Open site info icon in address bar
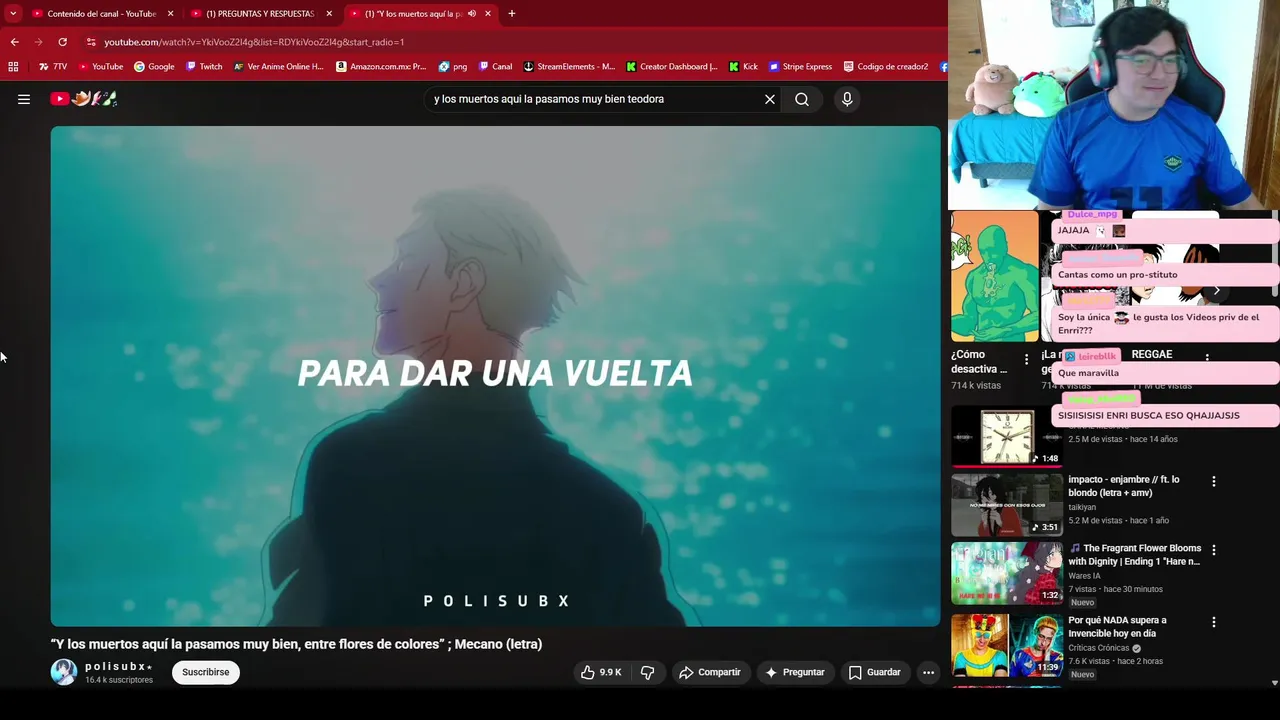This screenshot has height=720, width=1280. pyautogui.click(x=91, y=42)
